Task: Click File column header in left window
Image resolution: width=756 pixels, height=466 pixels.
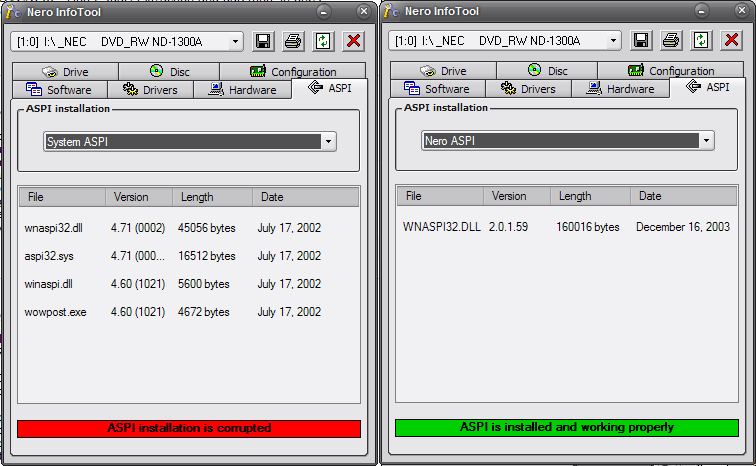Action: click(62, 197)
